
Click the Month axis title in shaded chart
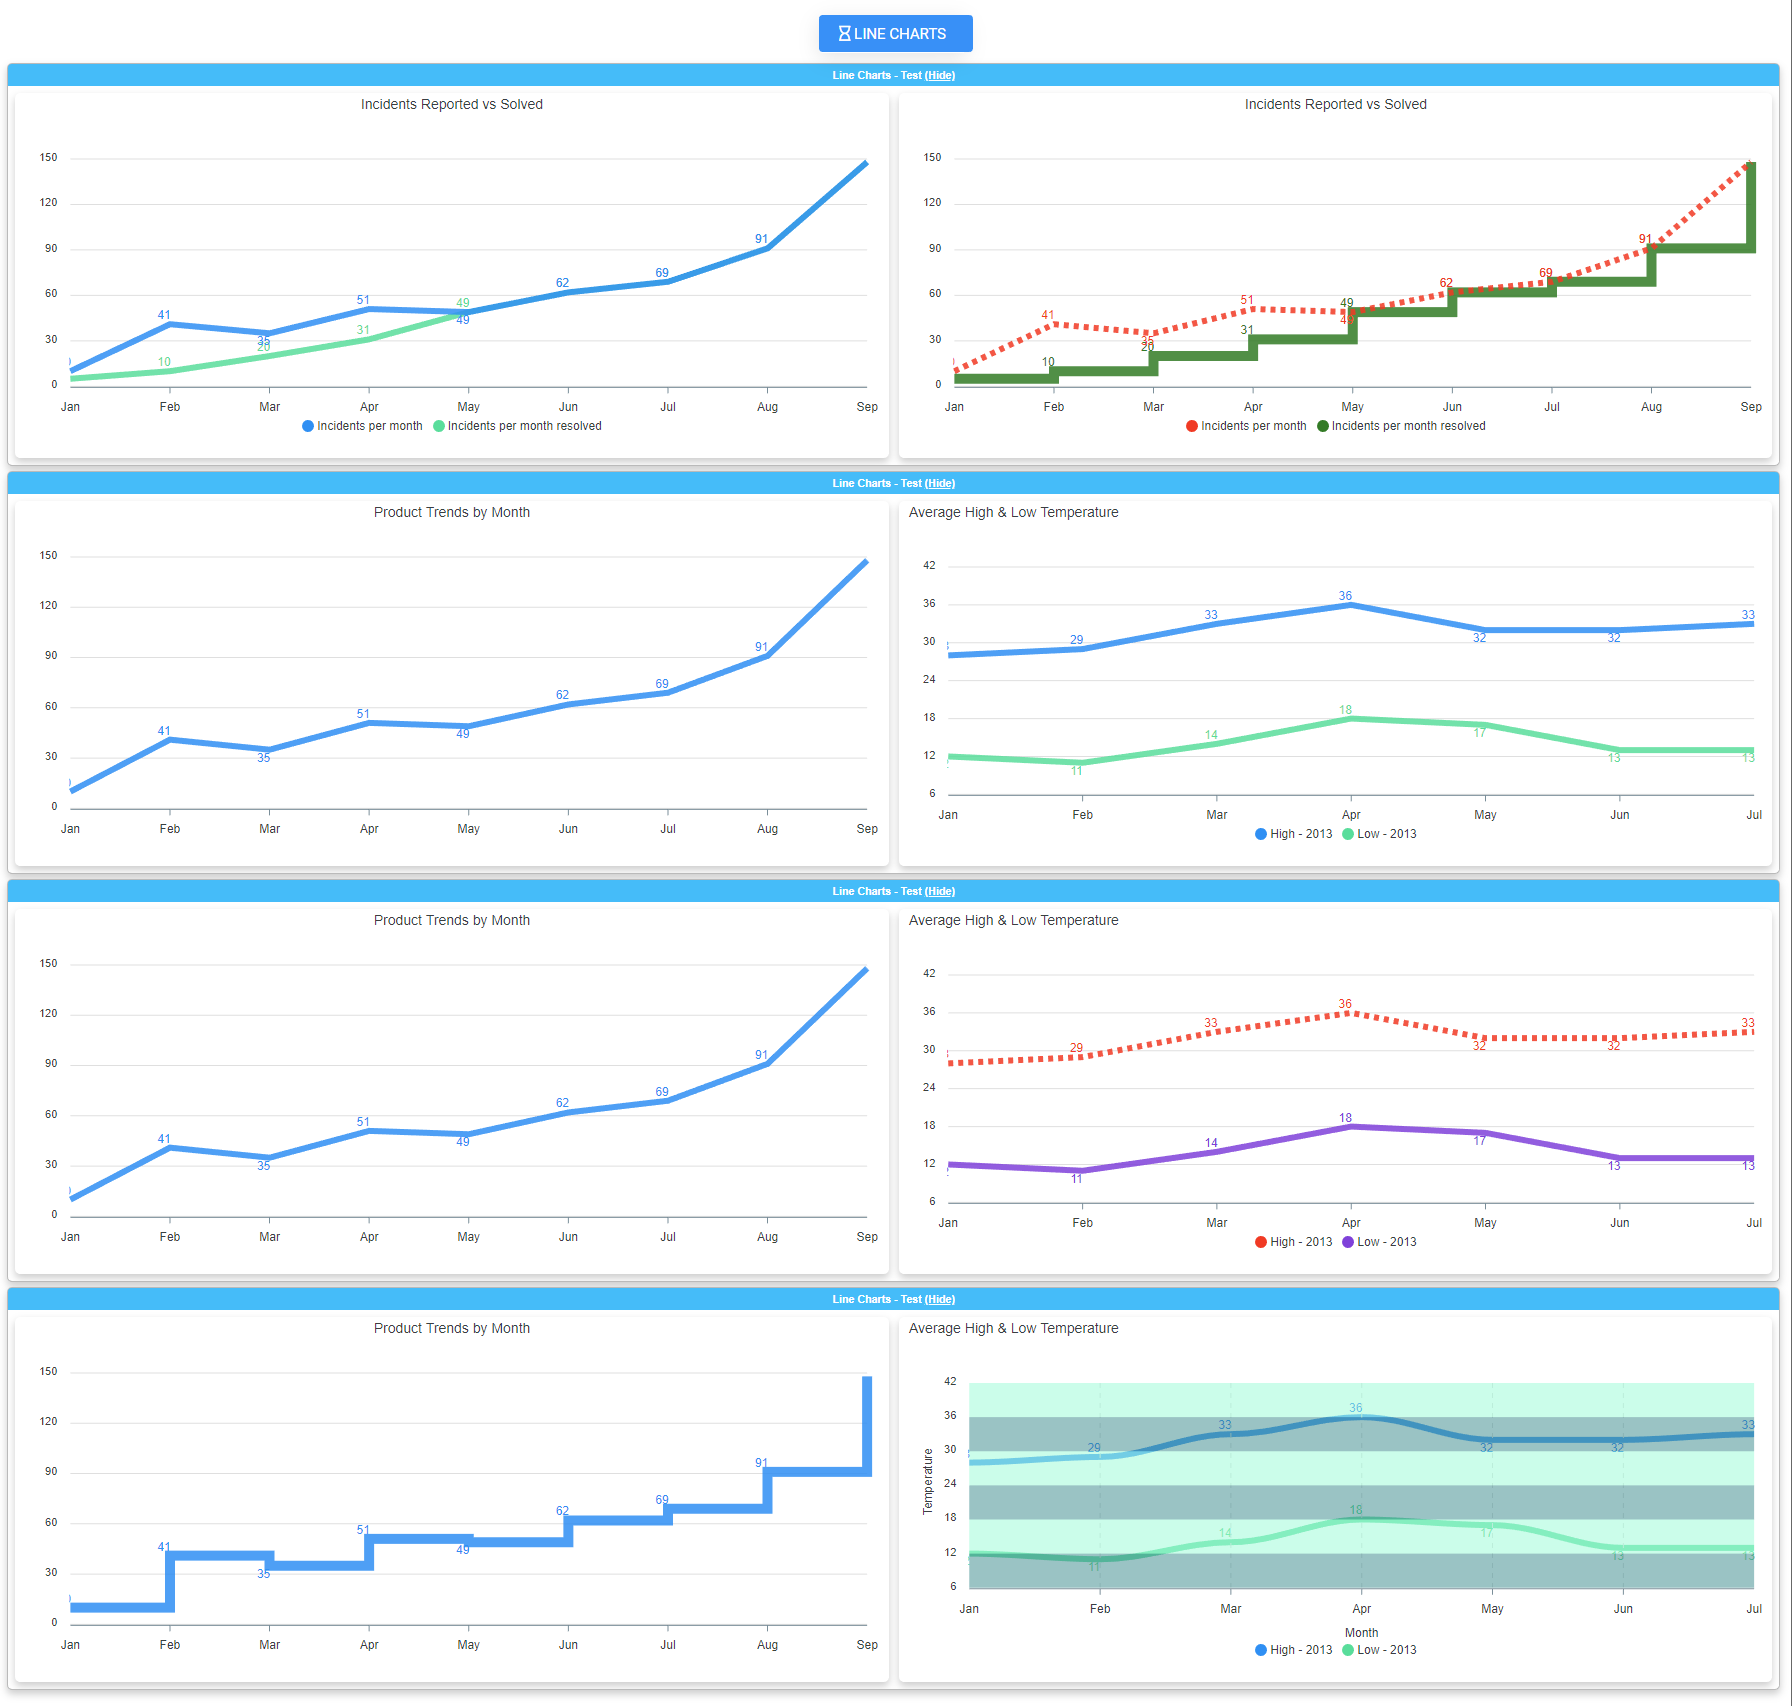(1361, 1633)
